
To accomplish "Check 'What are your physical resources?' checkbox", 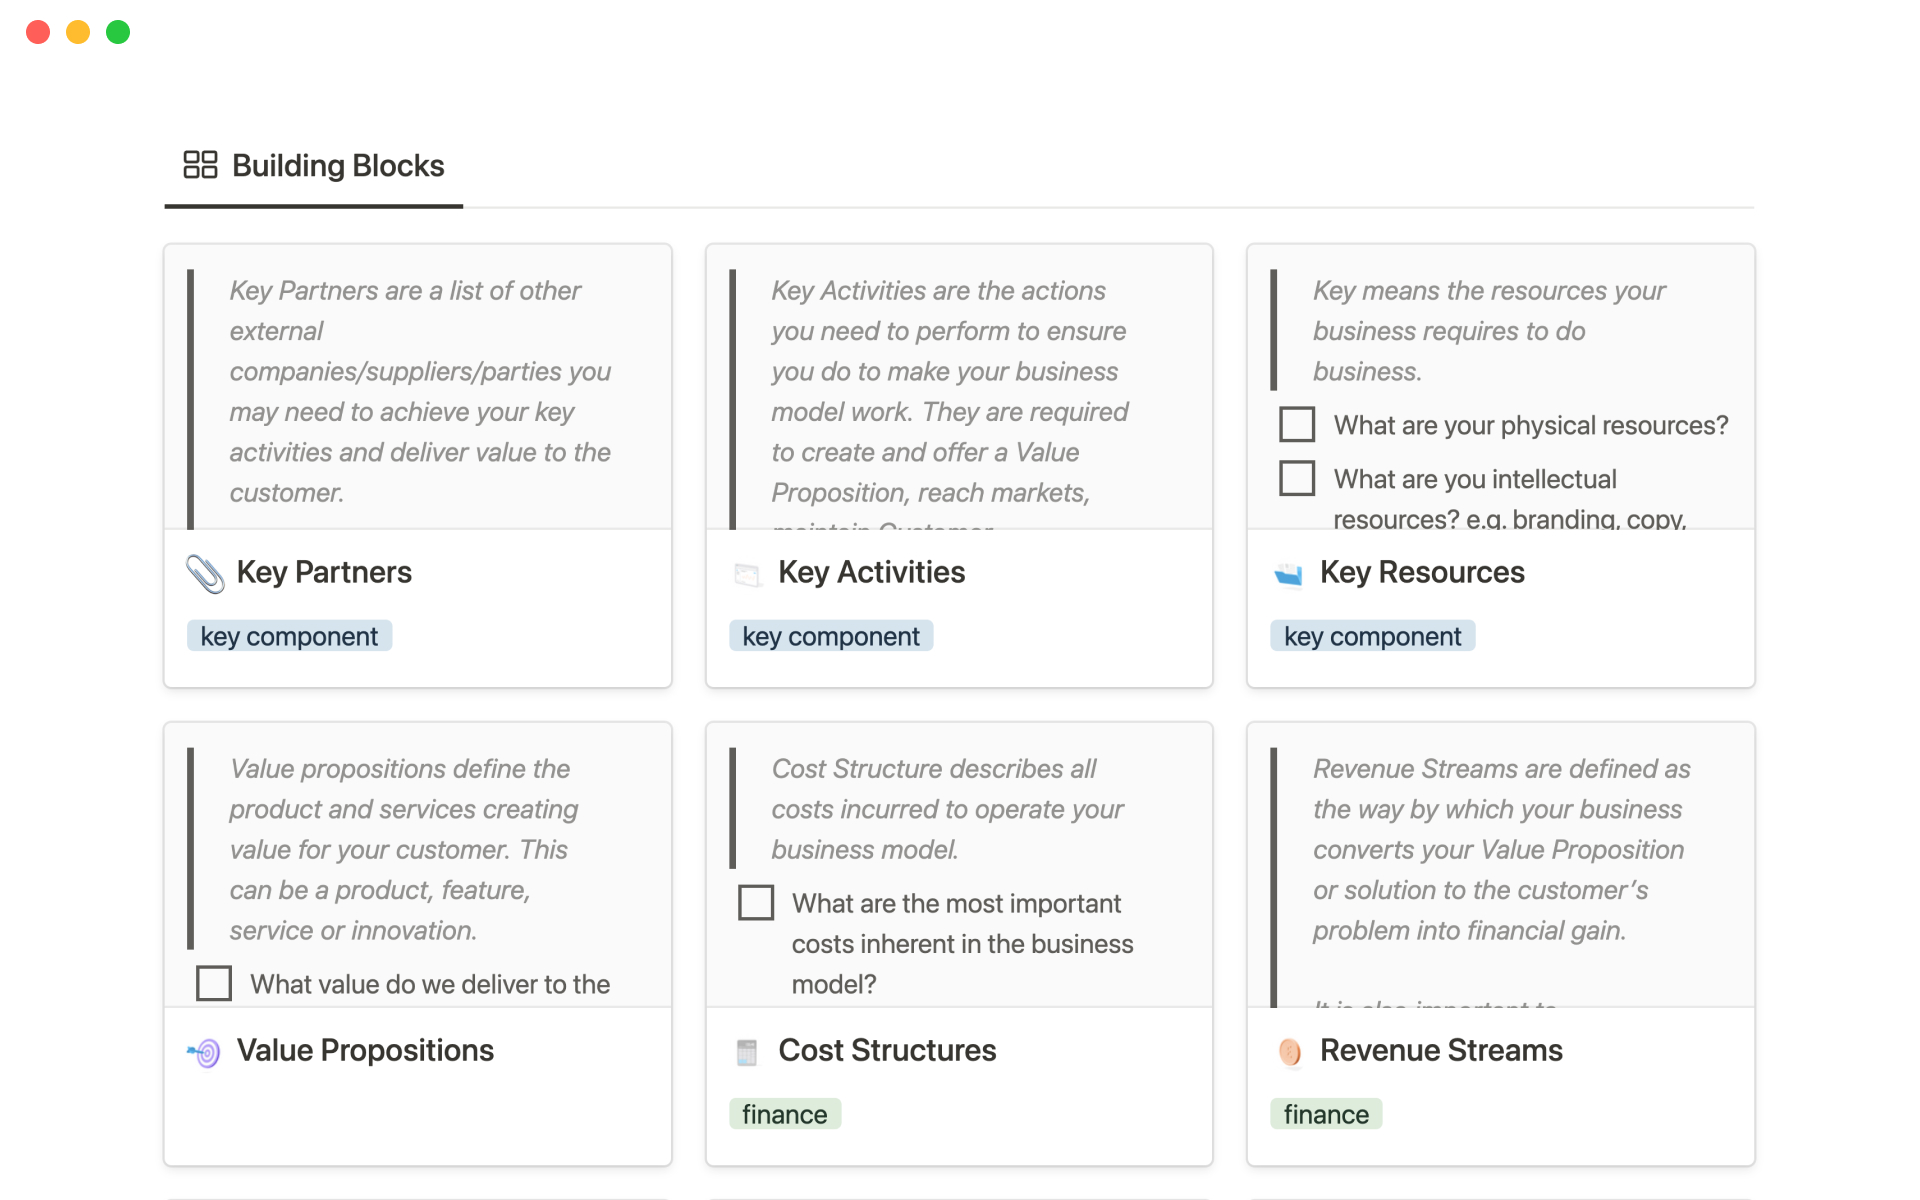I will pyautogui.click(x=1297, y=425).
